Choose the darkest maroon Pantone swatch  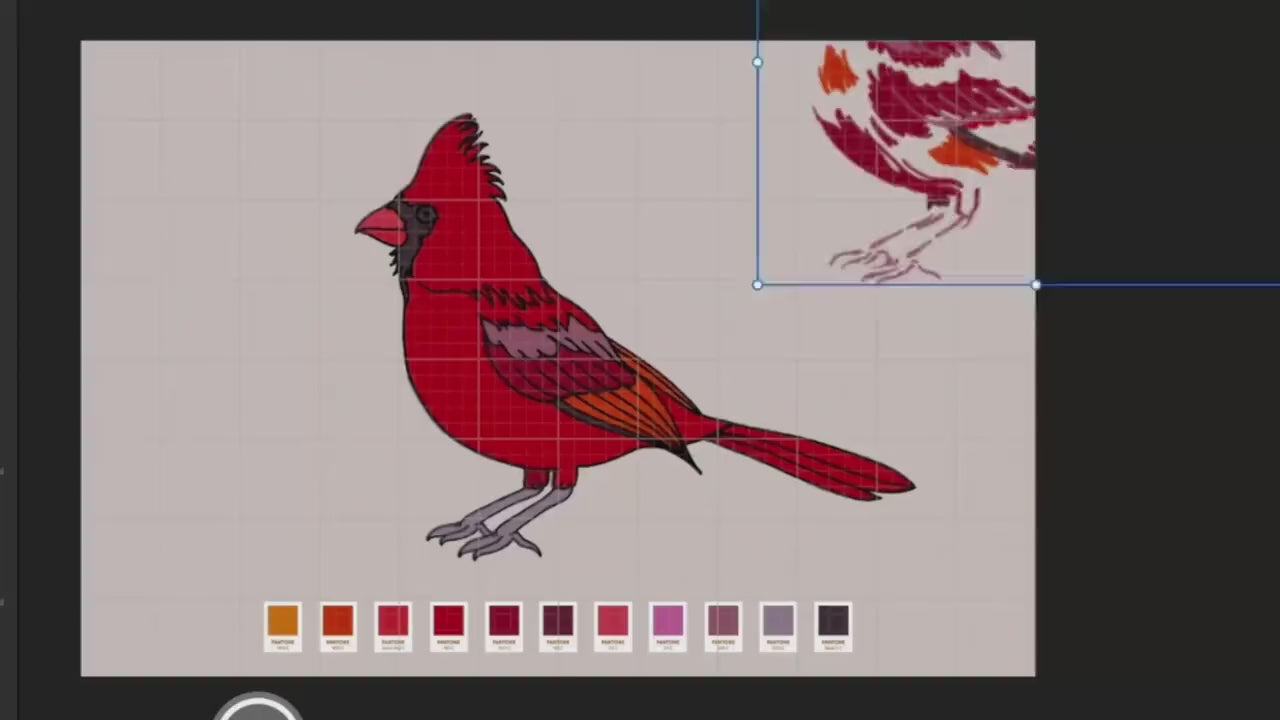point(558,621)
